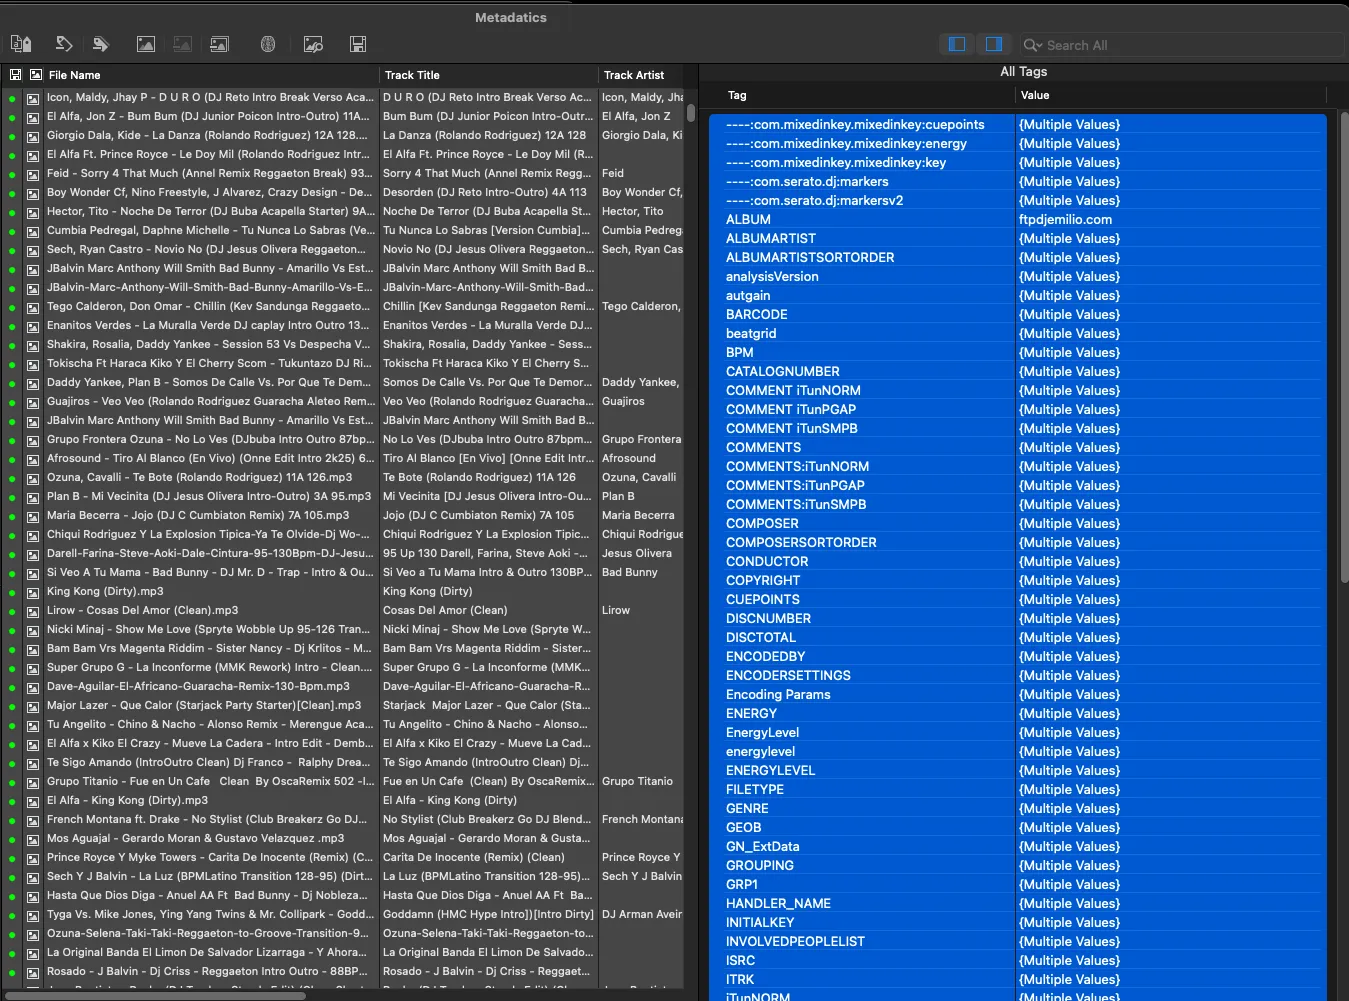This screenshot has height=1001, width=1349.
Task: Sort by the Track Artist column header
Action: click(x=641, y=75)
